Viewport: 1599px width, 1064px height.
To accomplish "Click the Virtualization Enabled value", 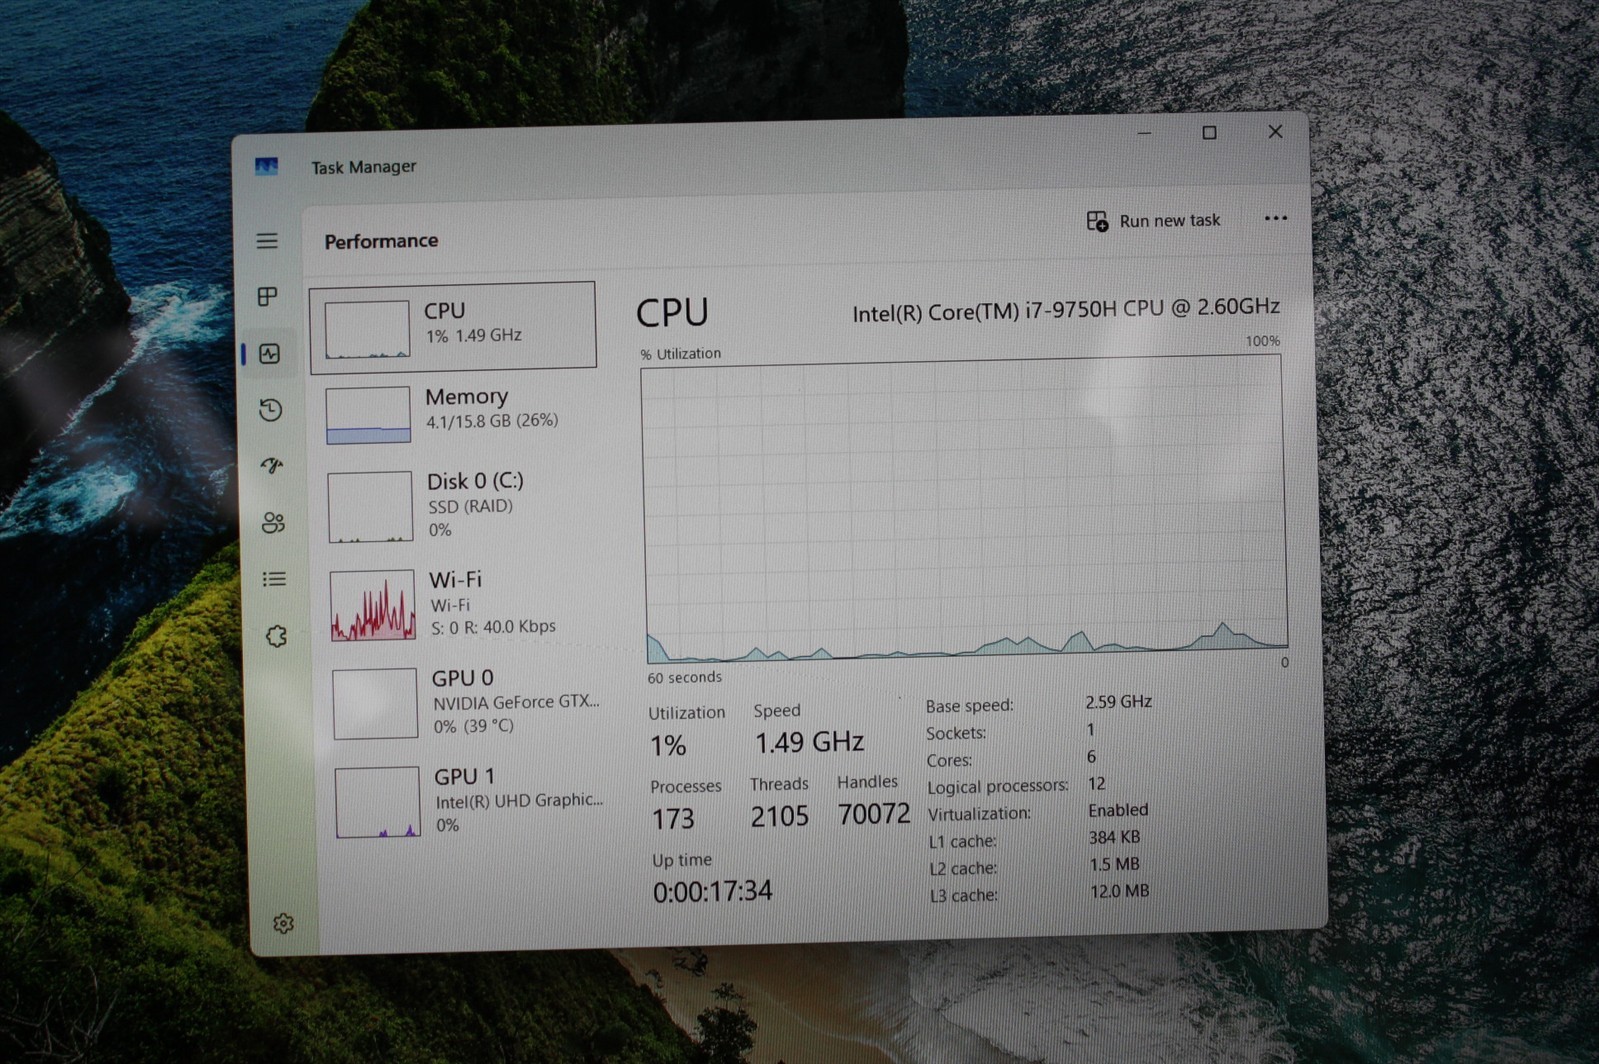I will coord(1118,810).
